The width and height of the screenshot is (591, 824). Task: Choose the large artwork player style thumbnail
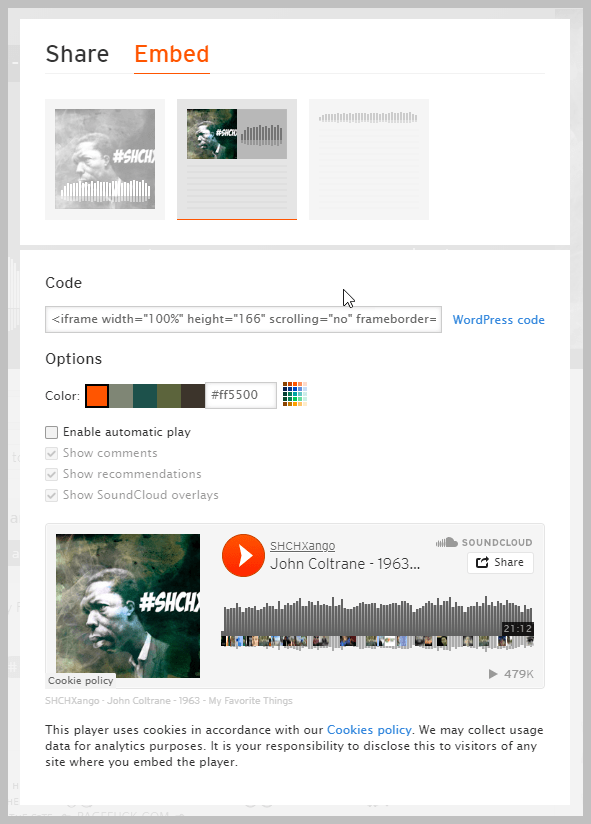point(105,159)
